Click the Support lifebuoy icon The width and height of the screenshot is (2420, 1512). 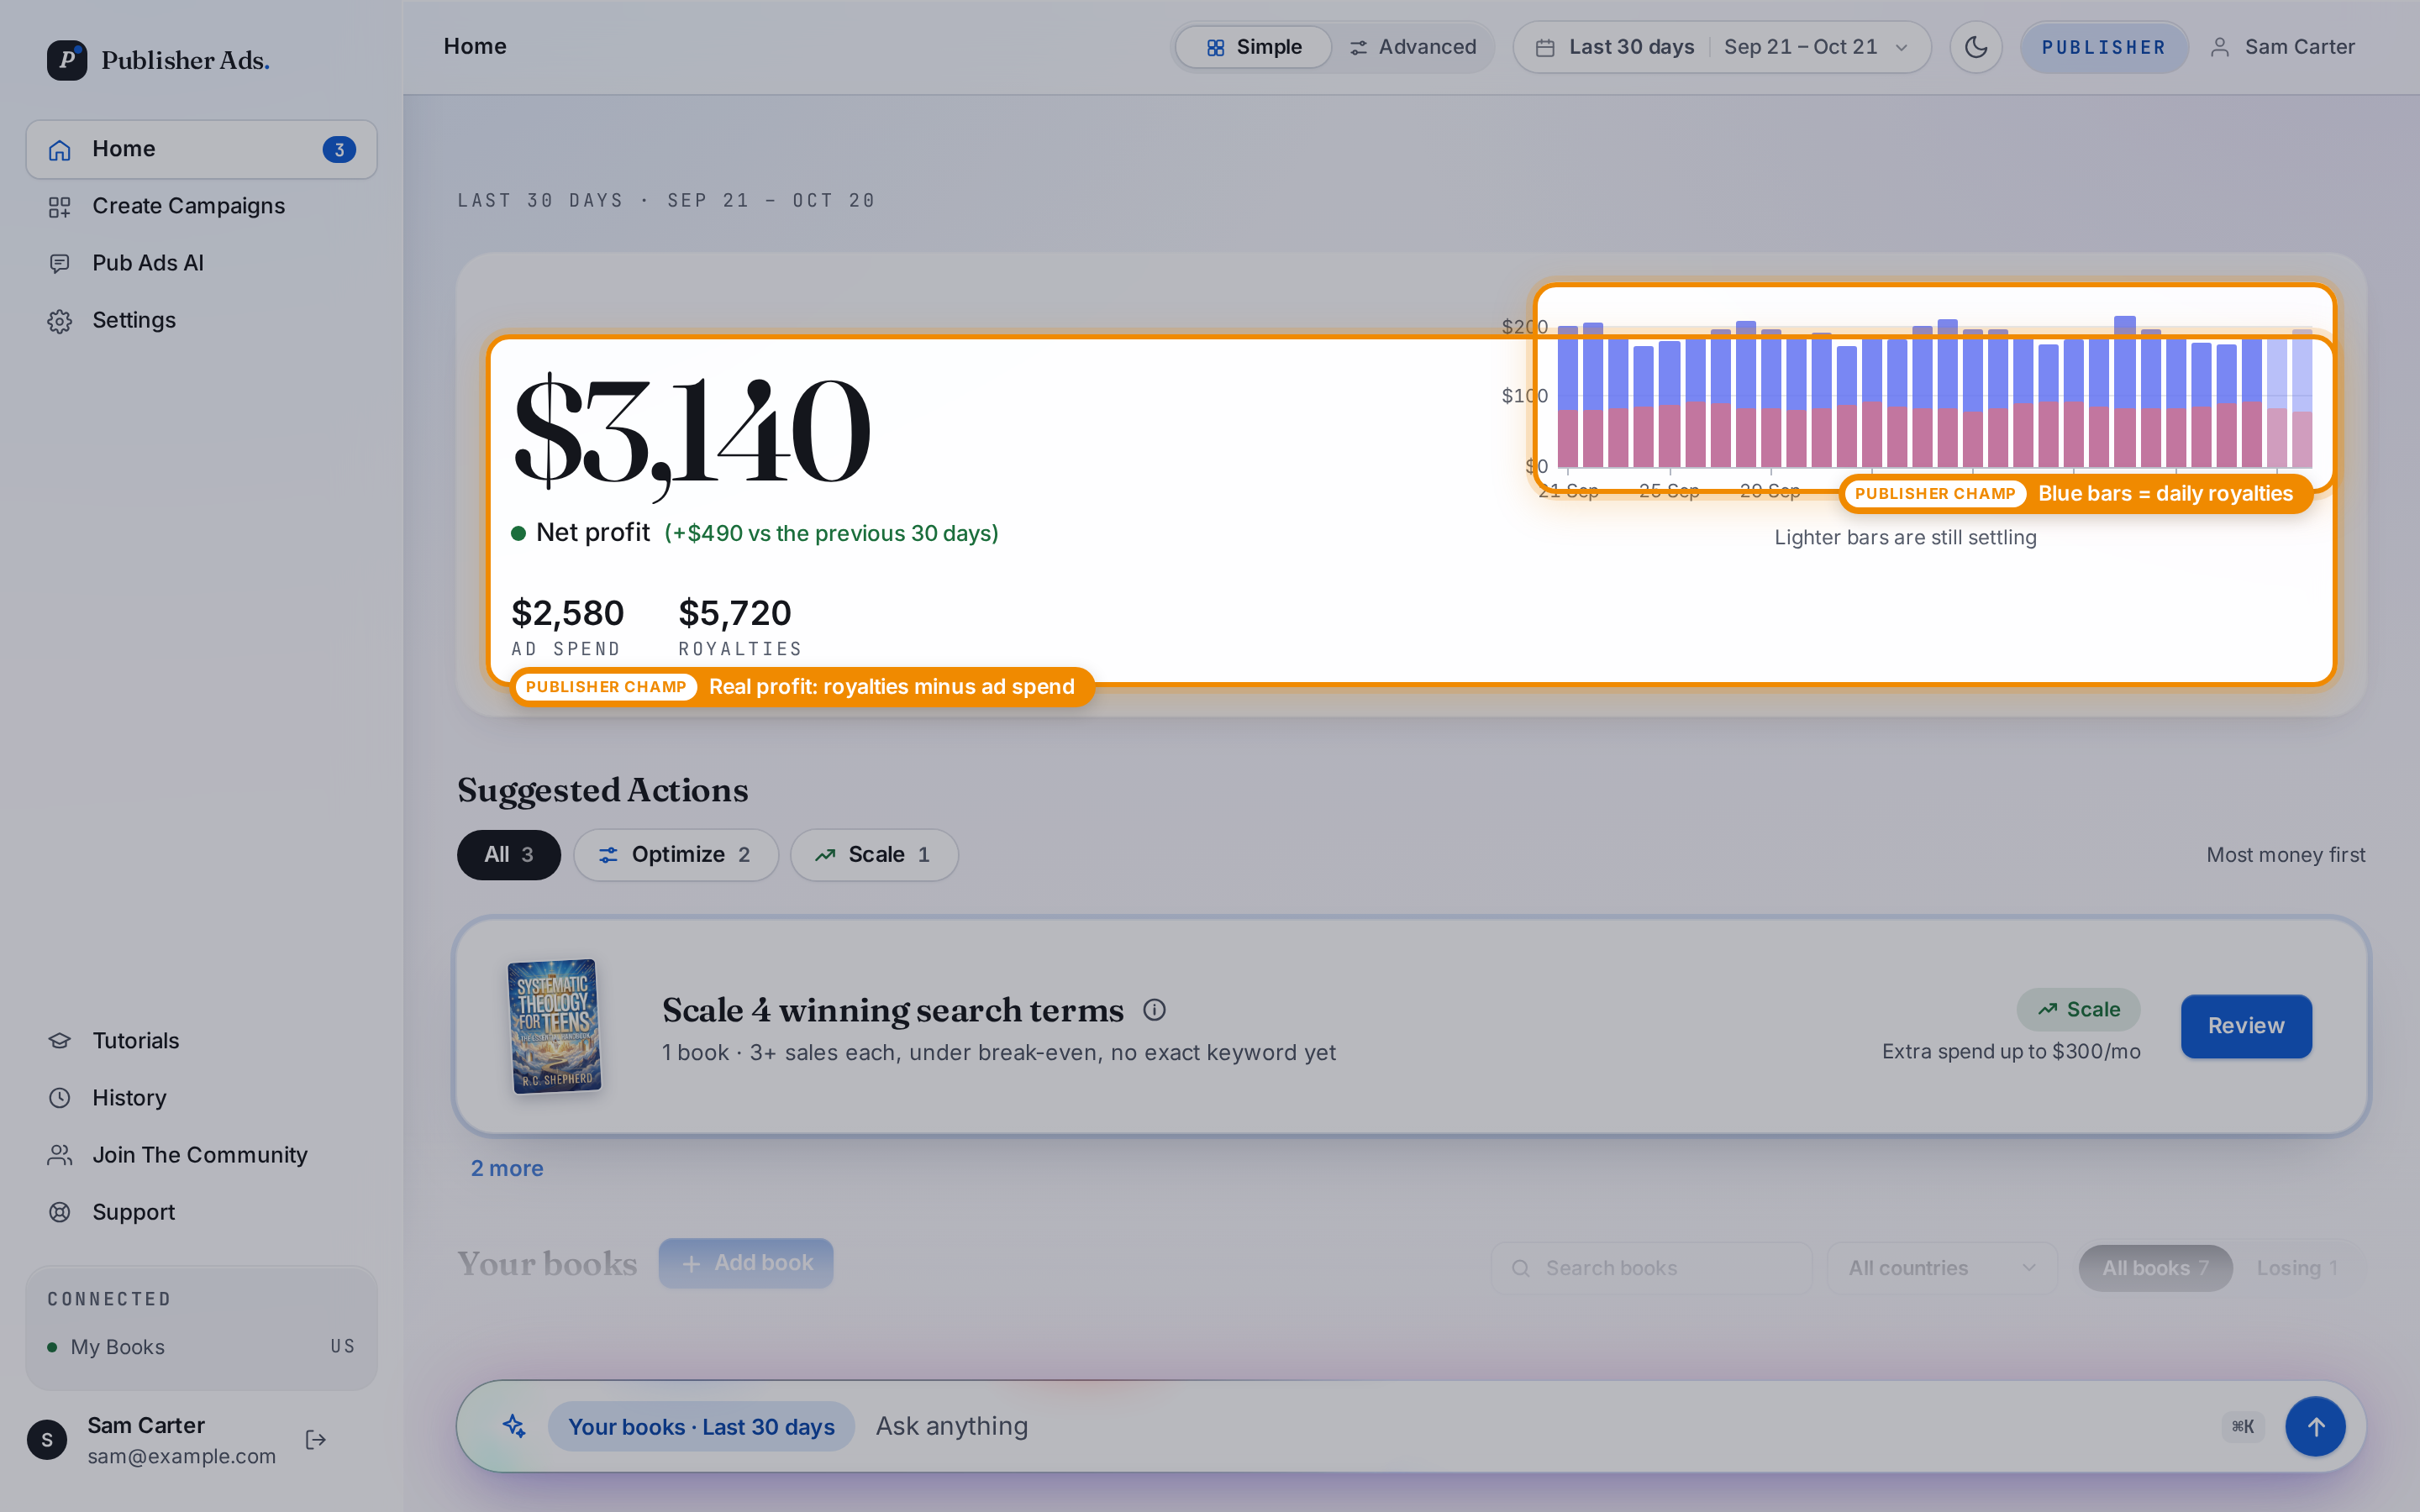(x=60, y=1211)
